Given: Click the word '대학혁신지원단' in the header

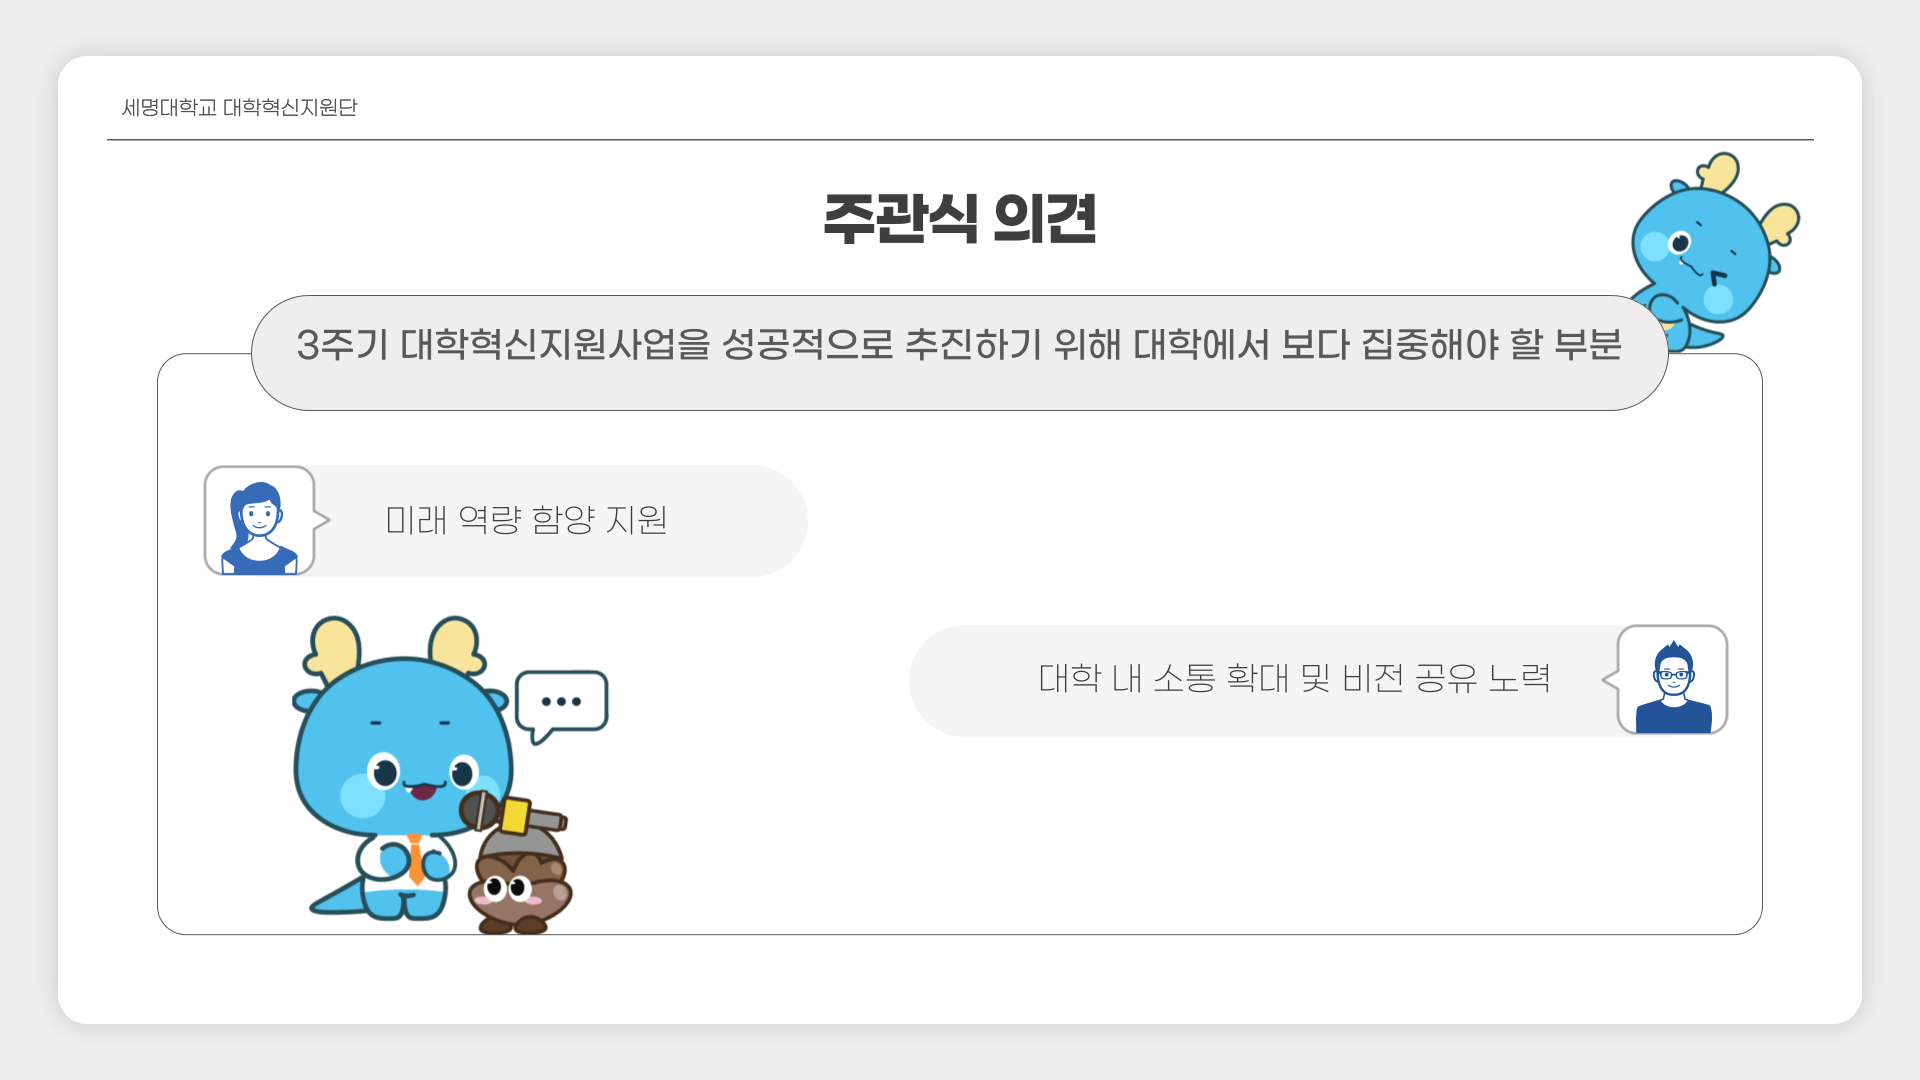Looking at the screenshot, I should [x=290, y=107].
